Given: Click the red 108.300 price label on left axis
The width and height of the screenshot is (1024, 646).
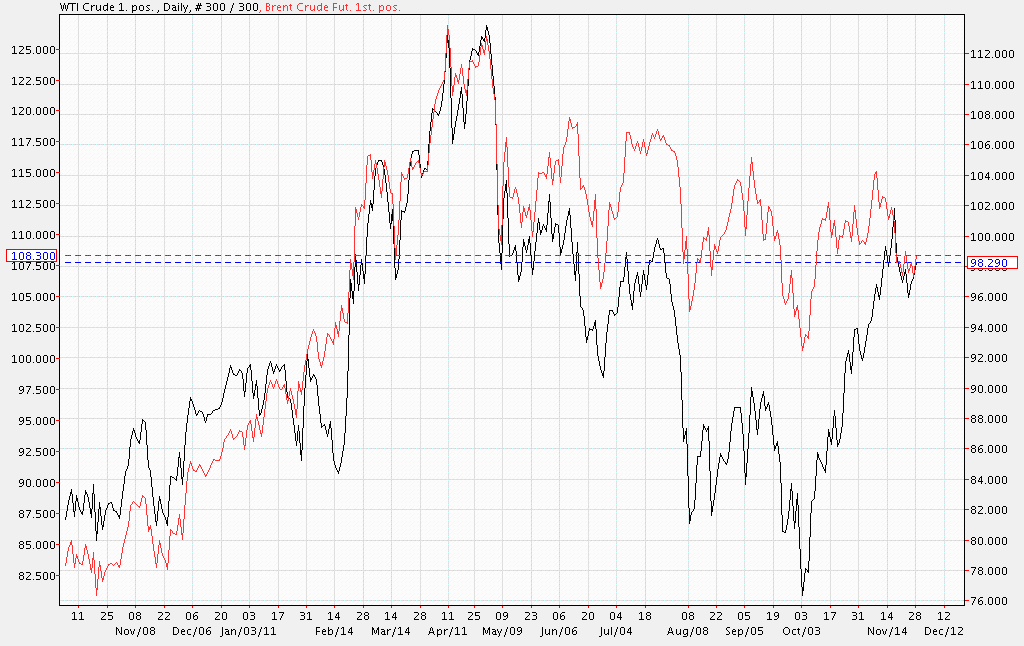Looking at the screenshot, I should pos(32,256).
